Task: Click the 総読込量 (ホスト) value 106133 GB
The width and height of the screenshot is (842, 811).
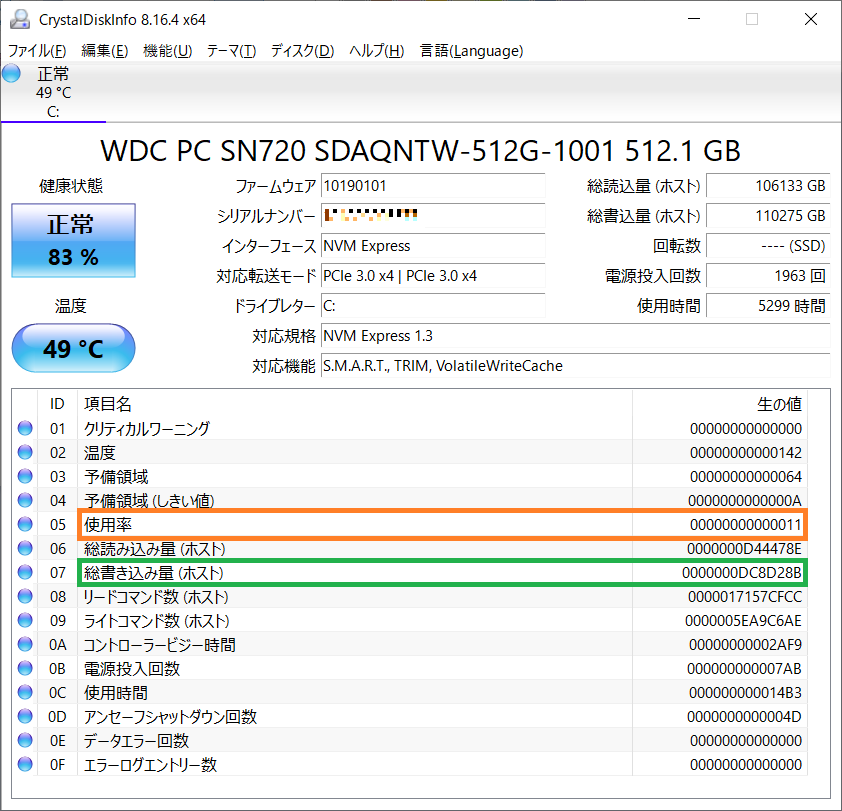Action: [768, 186]
